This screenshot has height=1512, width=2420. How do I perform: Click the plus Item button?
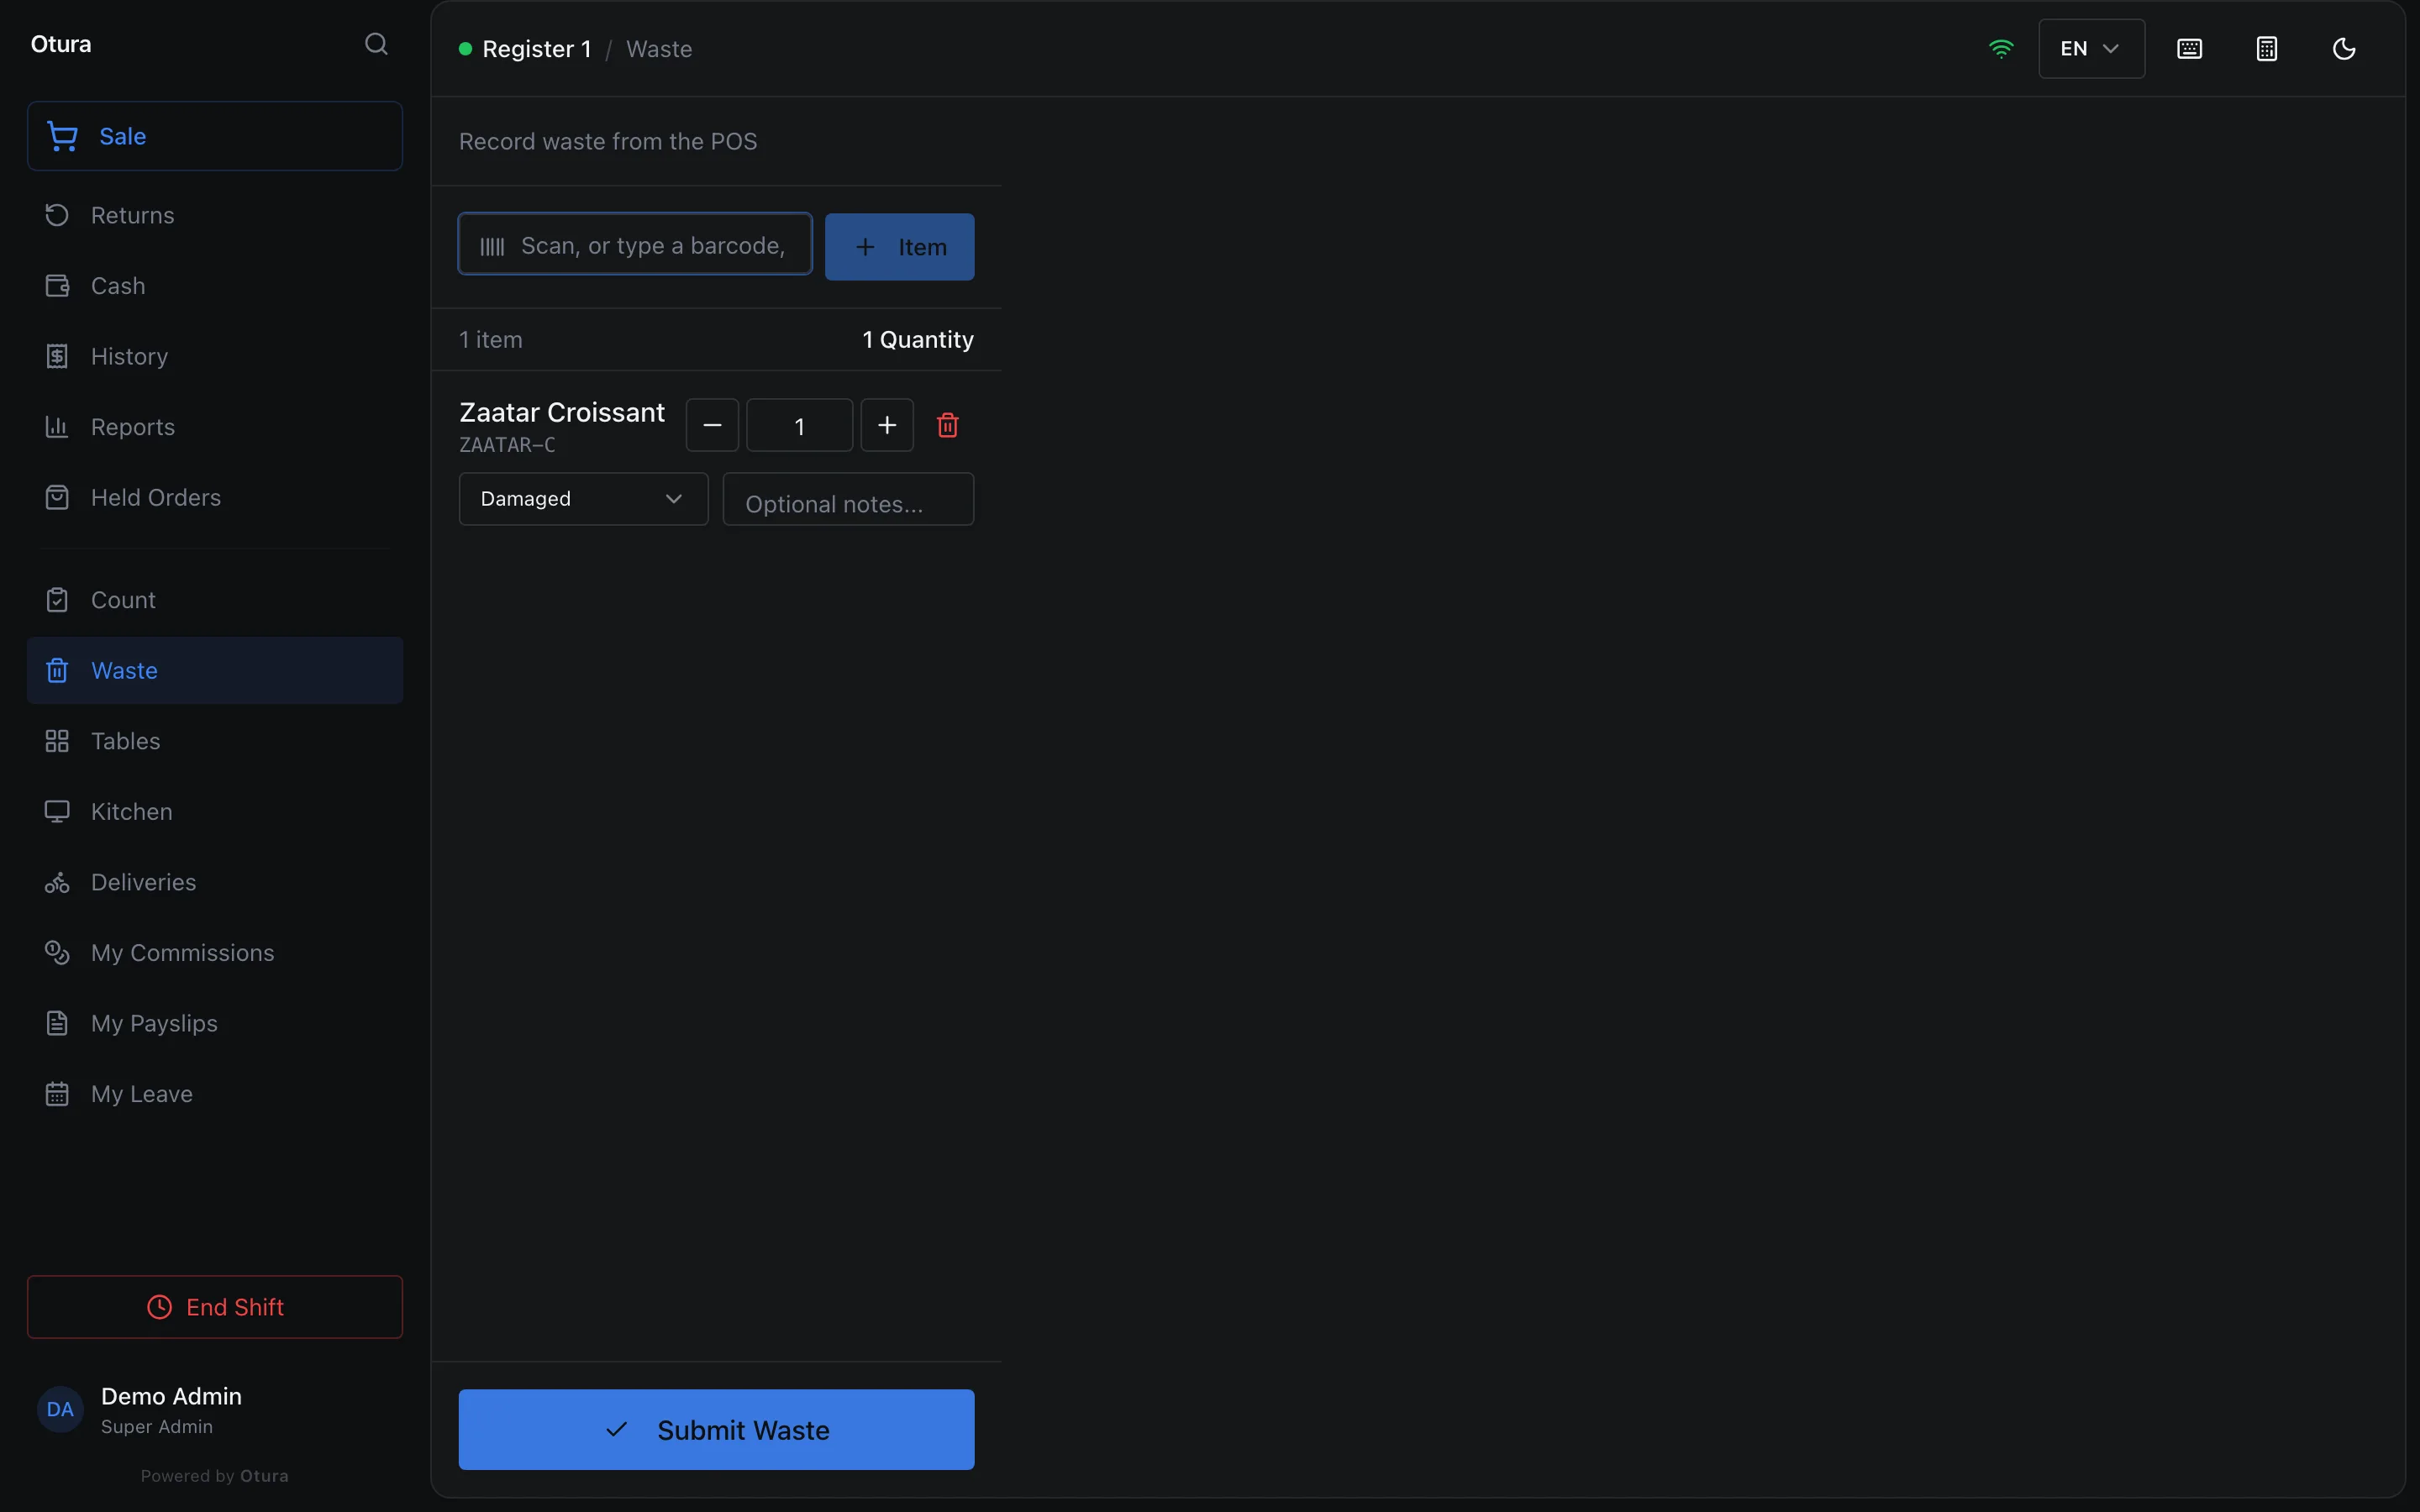[899, 247]
